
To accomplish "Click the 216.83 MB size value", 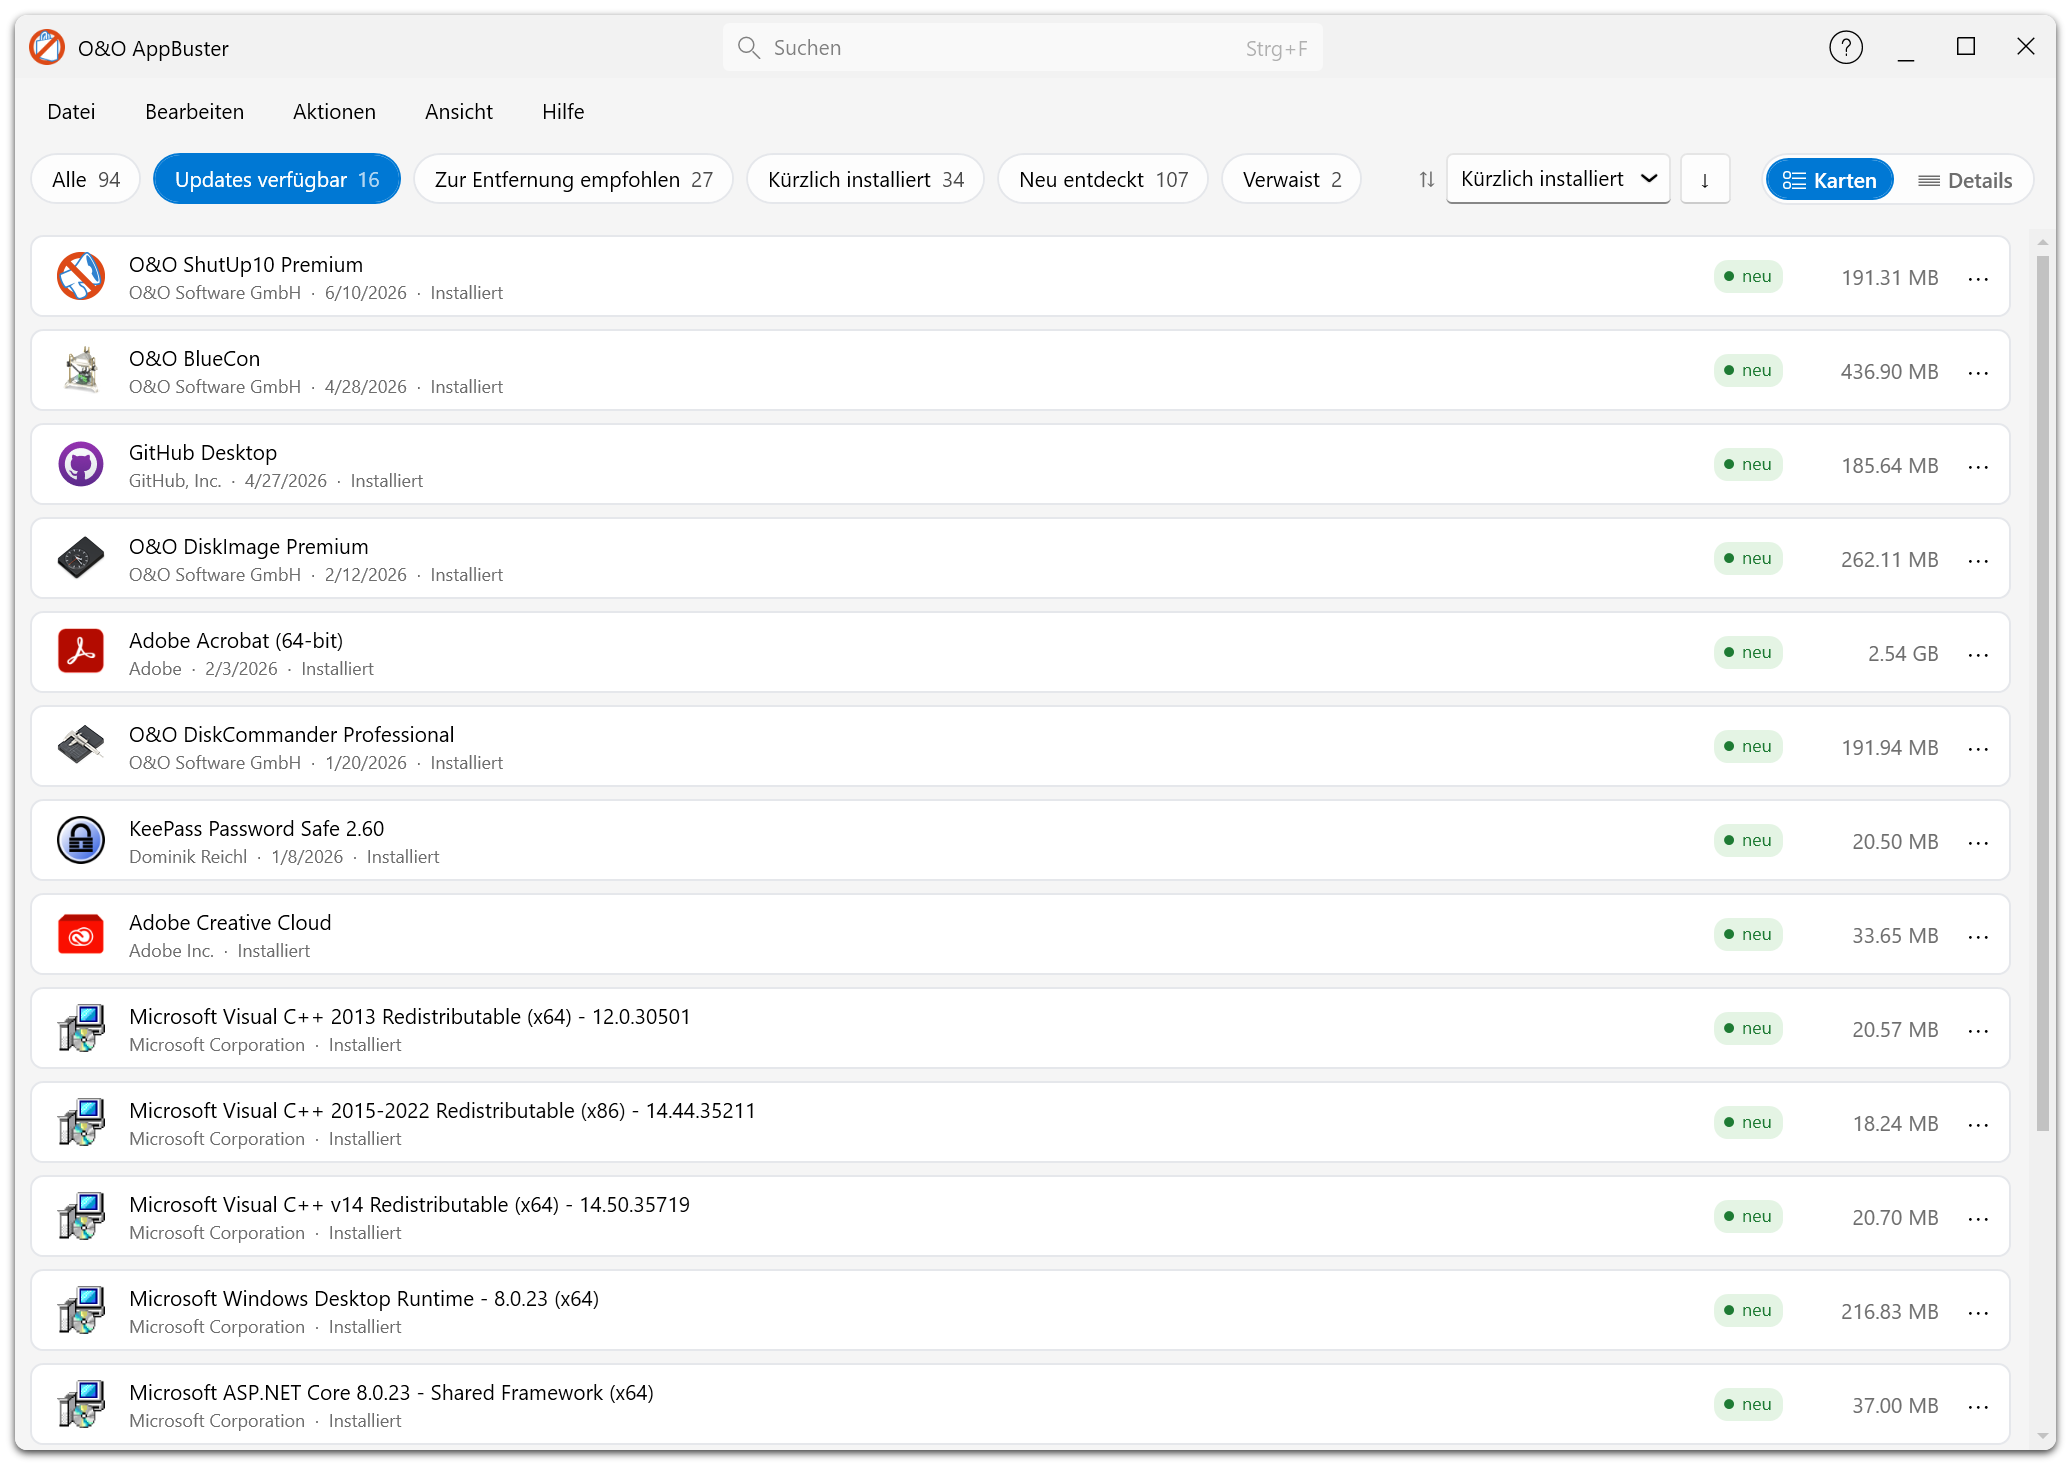I will click(x=1889, y=1312).
